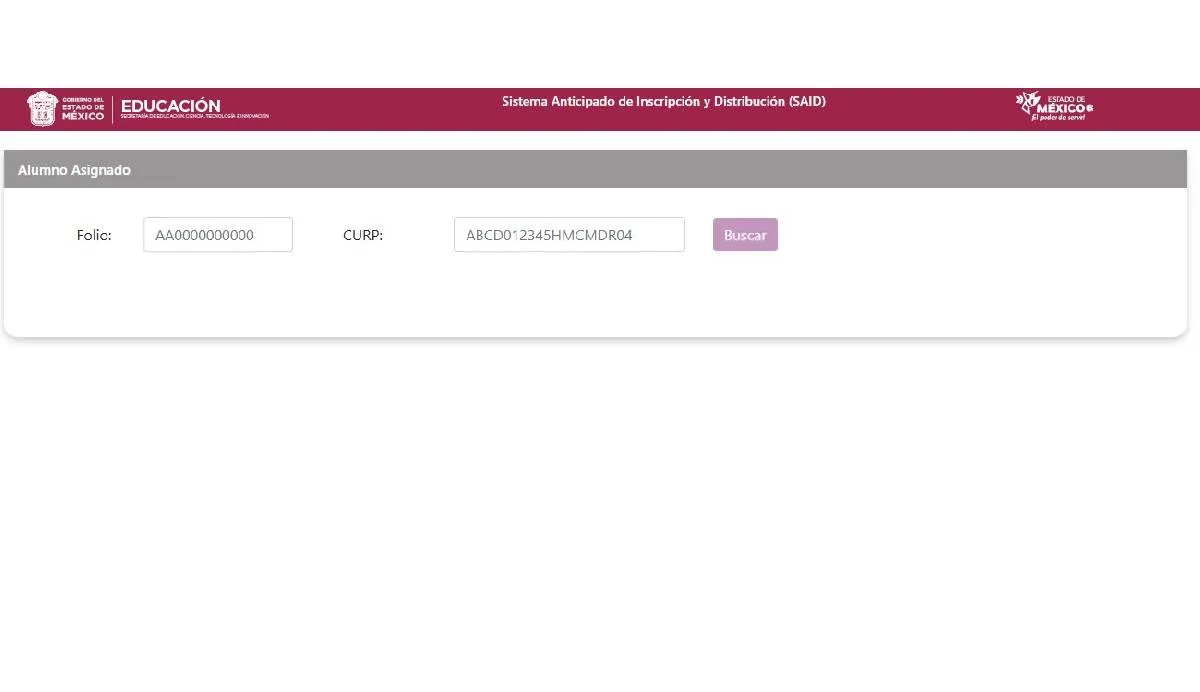Image resolution: width=1200 pixels, height=692 pixels.
Task: Select the CURP label text
Action: pyautogui.click(x=363, y=234)
